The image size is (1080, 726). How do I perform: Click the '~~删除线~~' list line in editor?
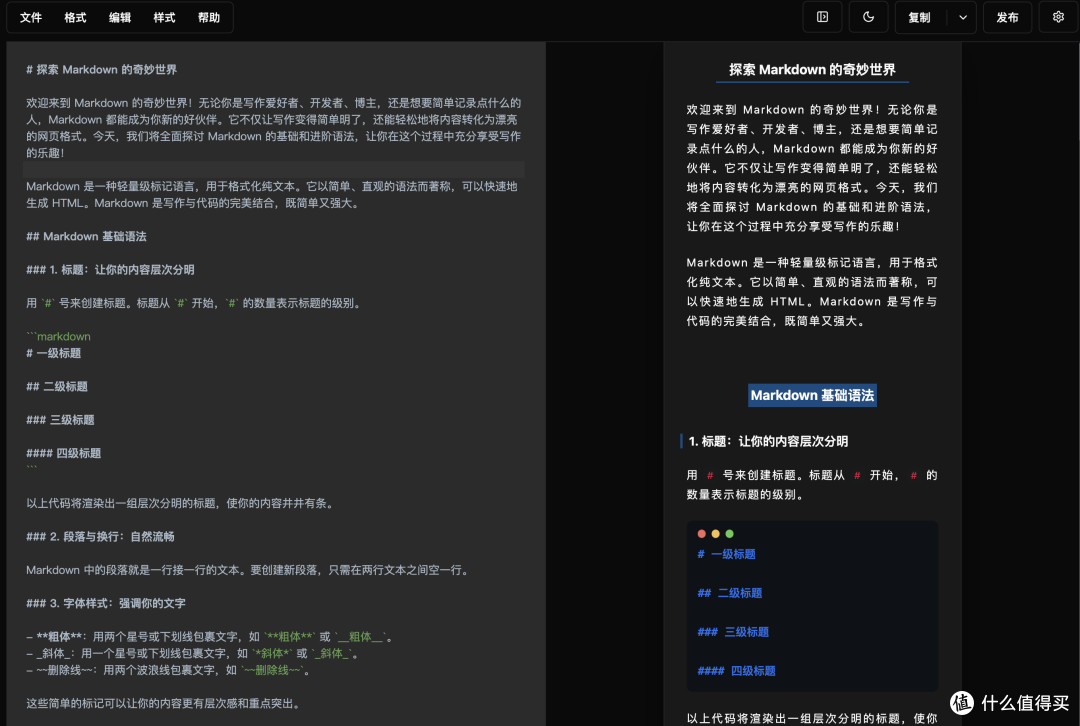click(x=168, y=670)
